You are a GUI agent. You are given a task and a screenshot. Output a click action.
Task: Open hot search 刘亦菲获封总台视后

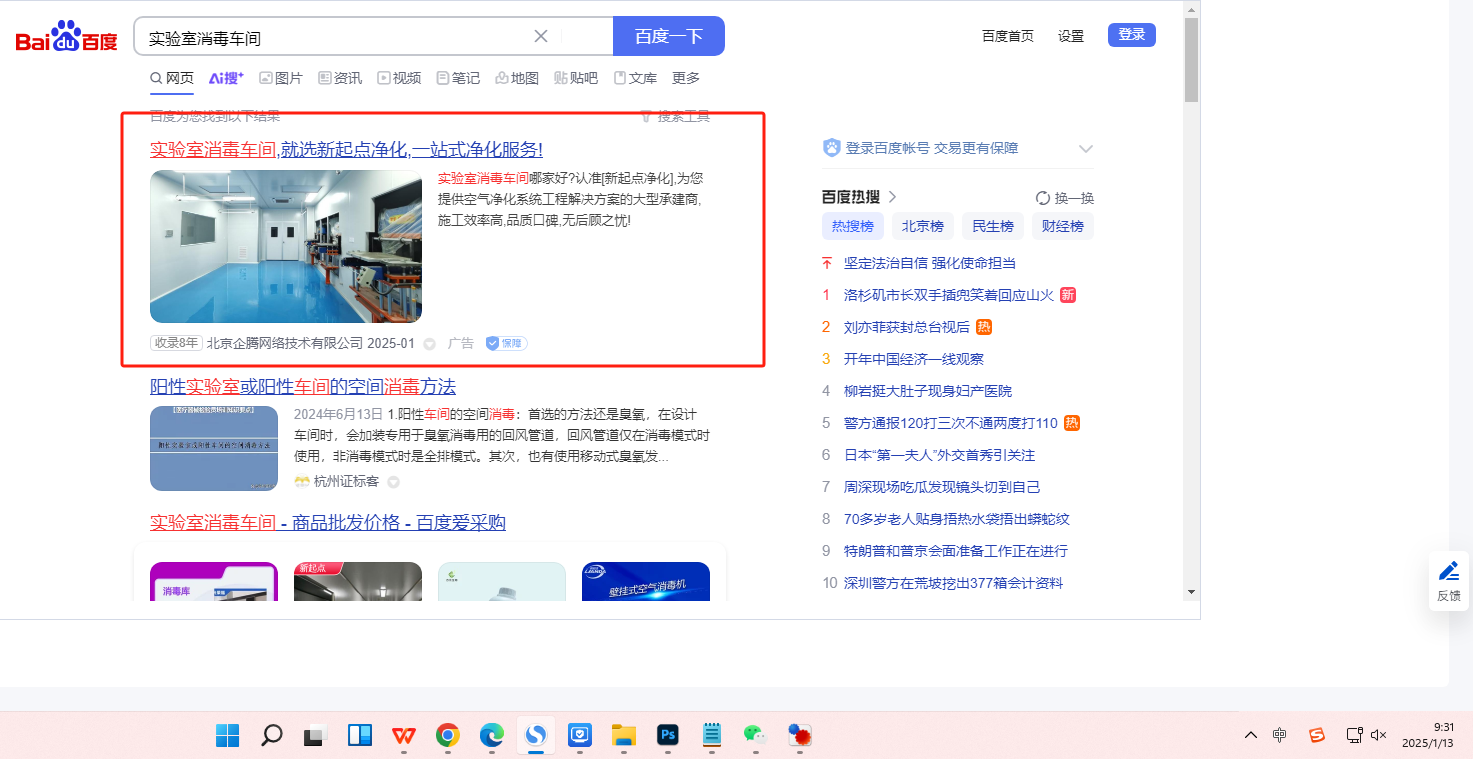(907, 327)
